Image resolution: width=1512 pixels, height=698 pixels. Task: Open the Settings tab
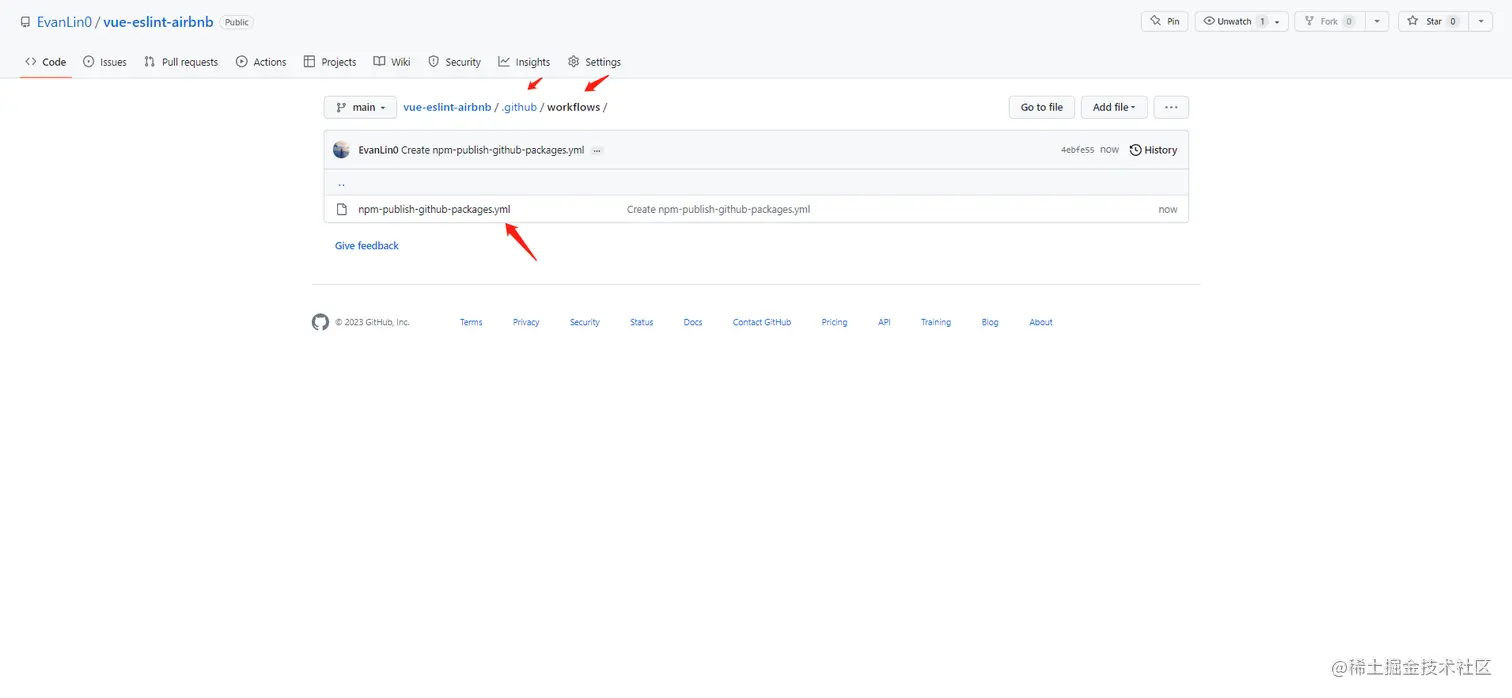[x=594, y=62]
